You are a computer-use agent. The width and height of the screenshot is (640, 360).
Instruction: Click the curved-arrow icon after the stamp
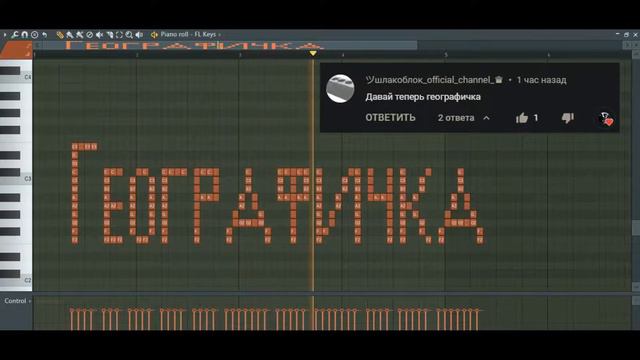click(x=44, y=35)
